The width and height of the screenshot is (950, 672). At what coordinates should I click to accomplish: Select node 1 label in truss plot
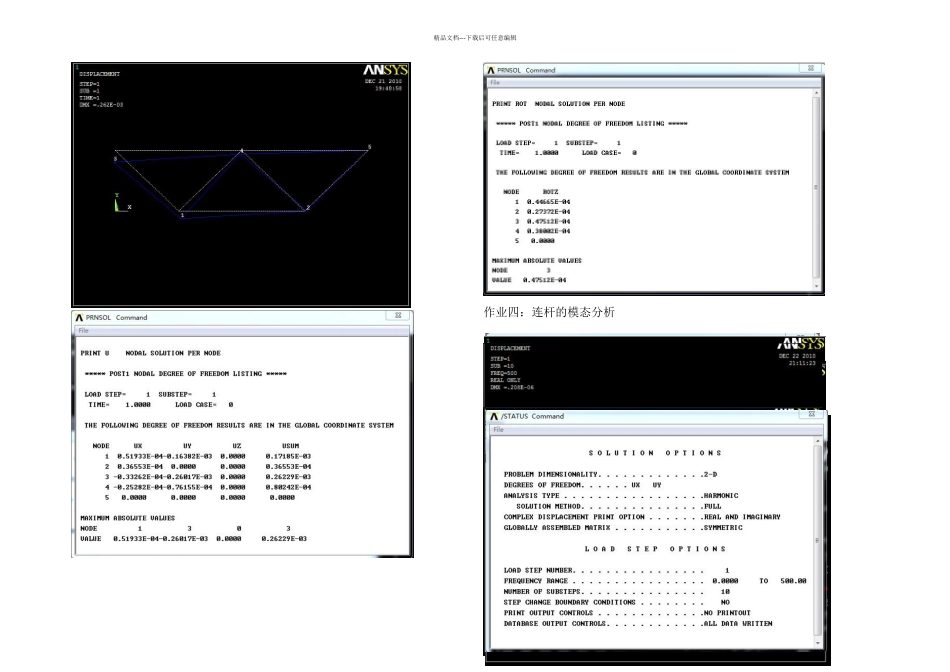(182, 215)
